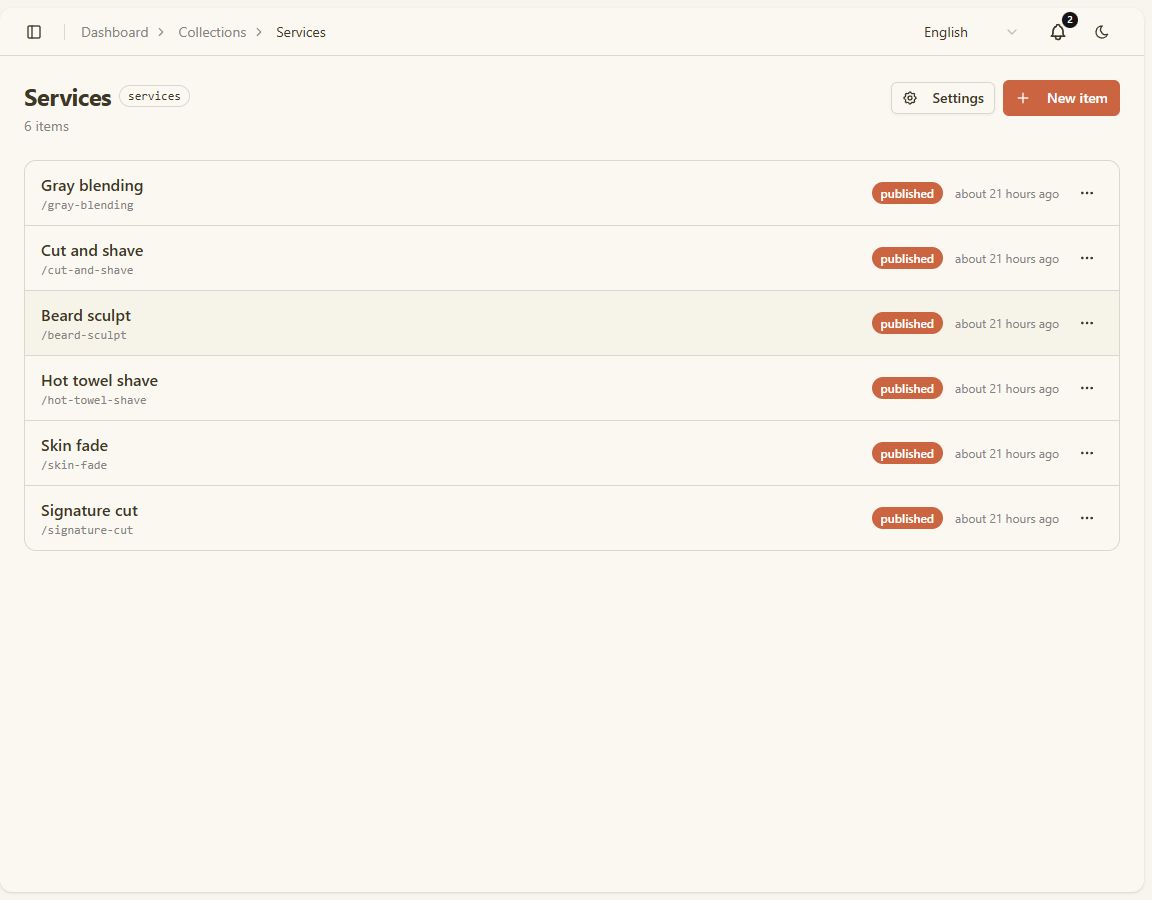Click the Services page heading
This screenshot has width=1152, height=900.
point(68,98)
